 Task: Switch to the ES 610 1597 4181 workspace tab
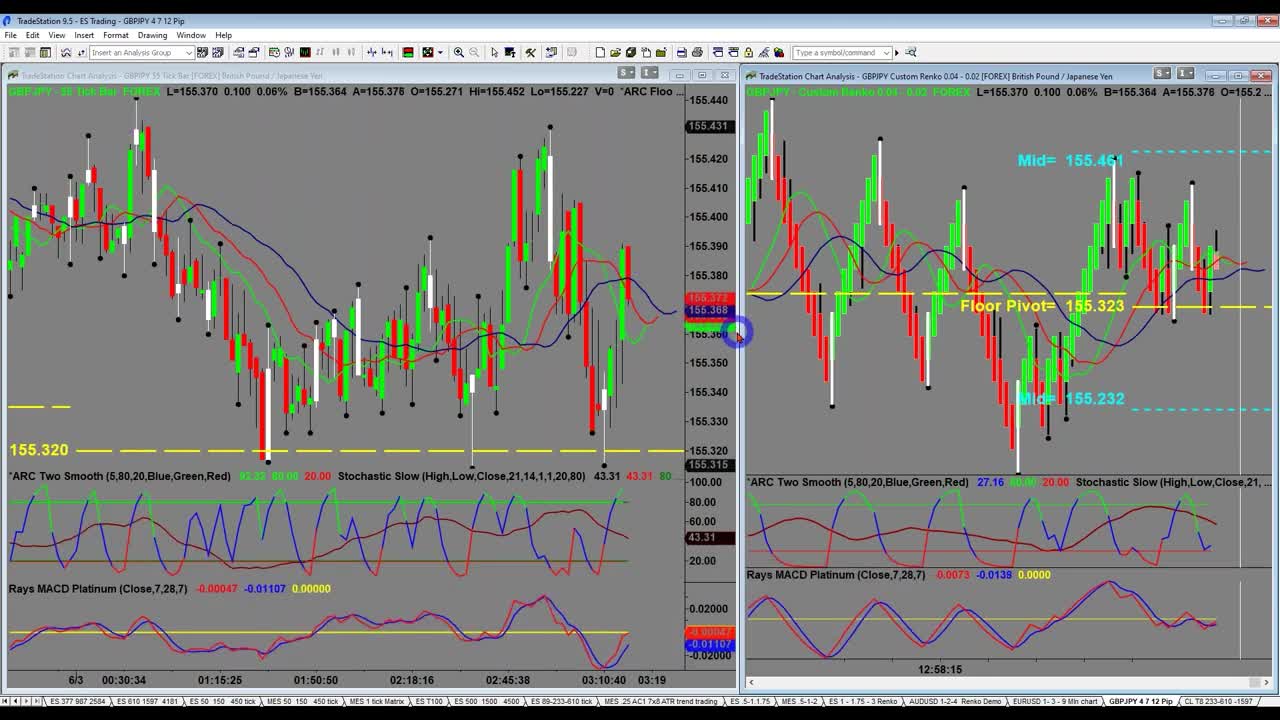click(x=147, y=701)
